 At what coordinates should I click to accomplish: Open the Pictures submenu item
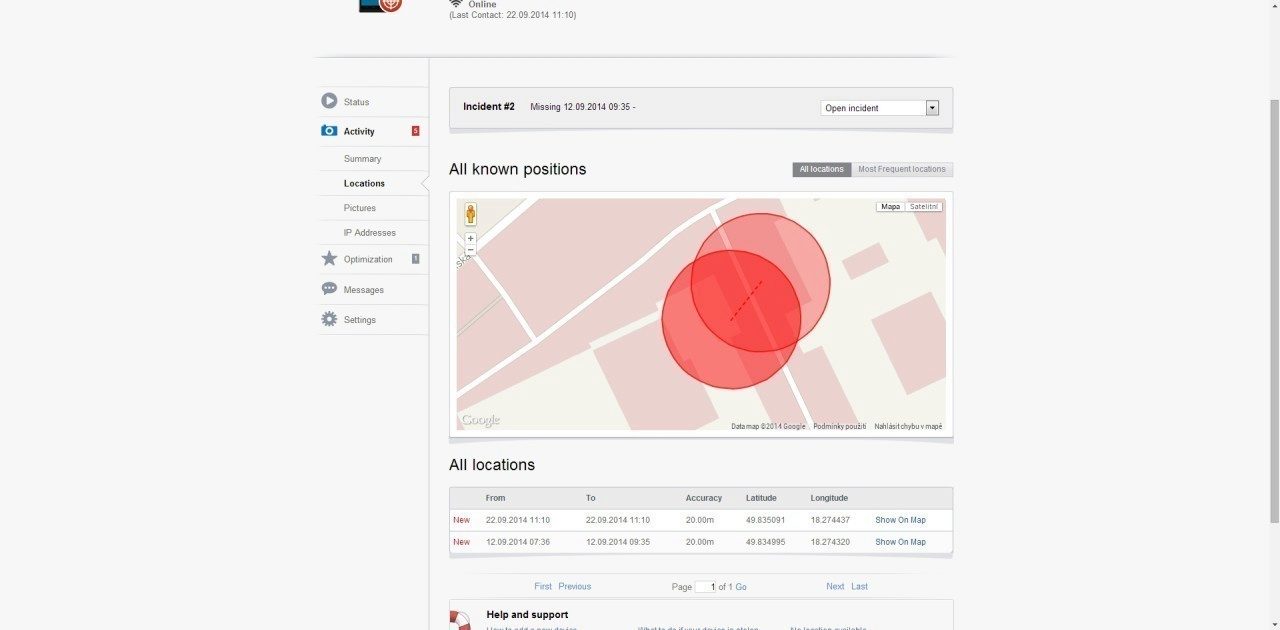click(x=360, y=208)
